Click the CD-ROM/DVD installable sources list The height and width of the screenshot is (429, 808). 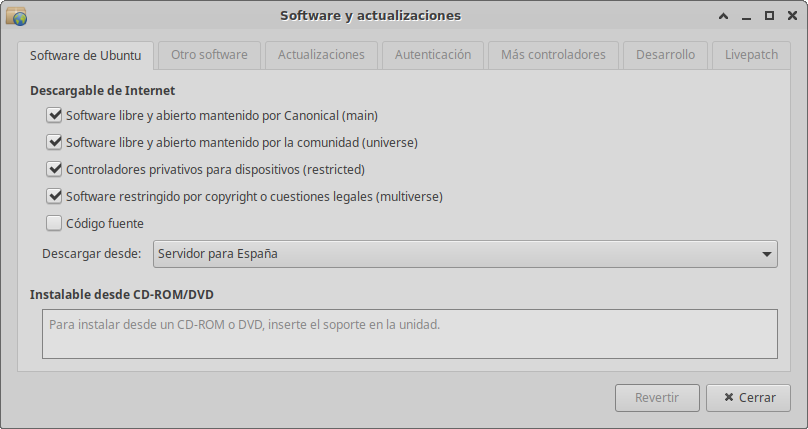[409, 334]
